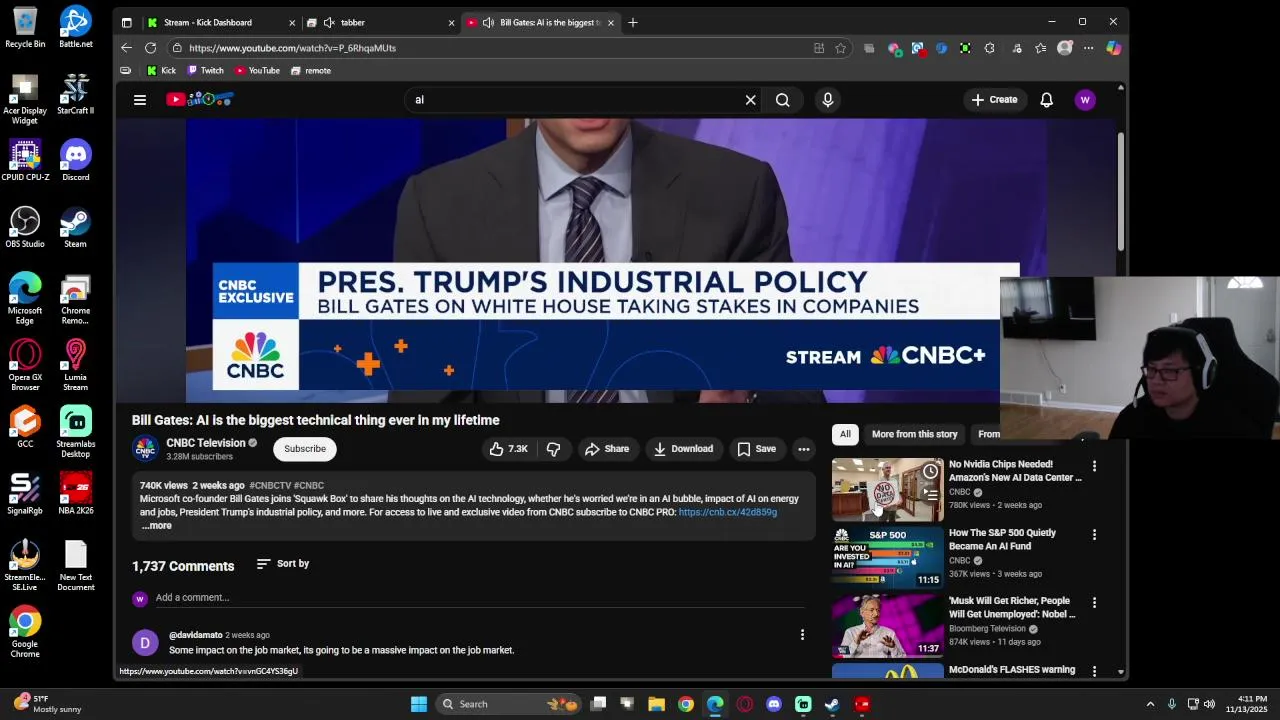Open menu for S&P 500 AI Fund video

coord(1094,535)
